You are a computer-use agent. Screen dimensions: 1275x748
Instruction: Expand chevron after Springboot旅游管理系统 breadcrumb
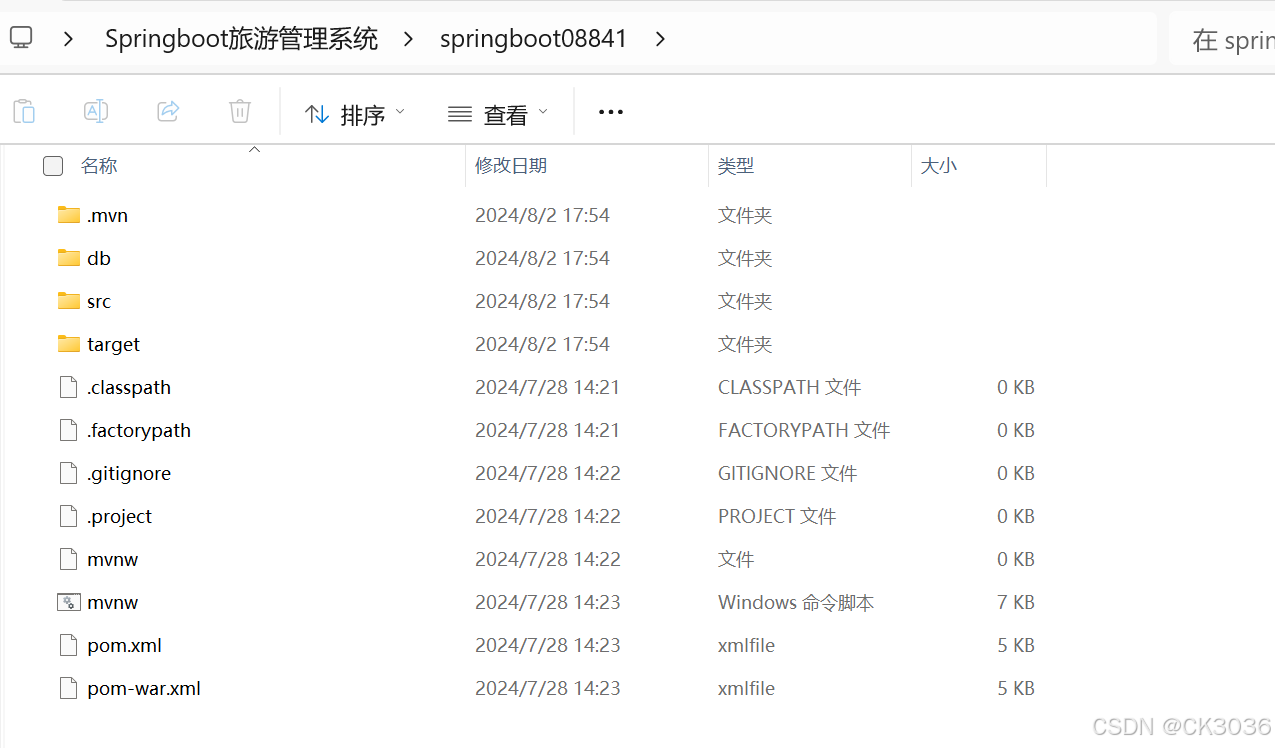pos(408,39)
